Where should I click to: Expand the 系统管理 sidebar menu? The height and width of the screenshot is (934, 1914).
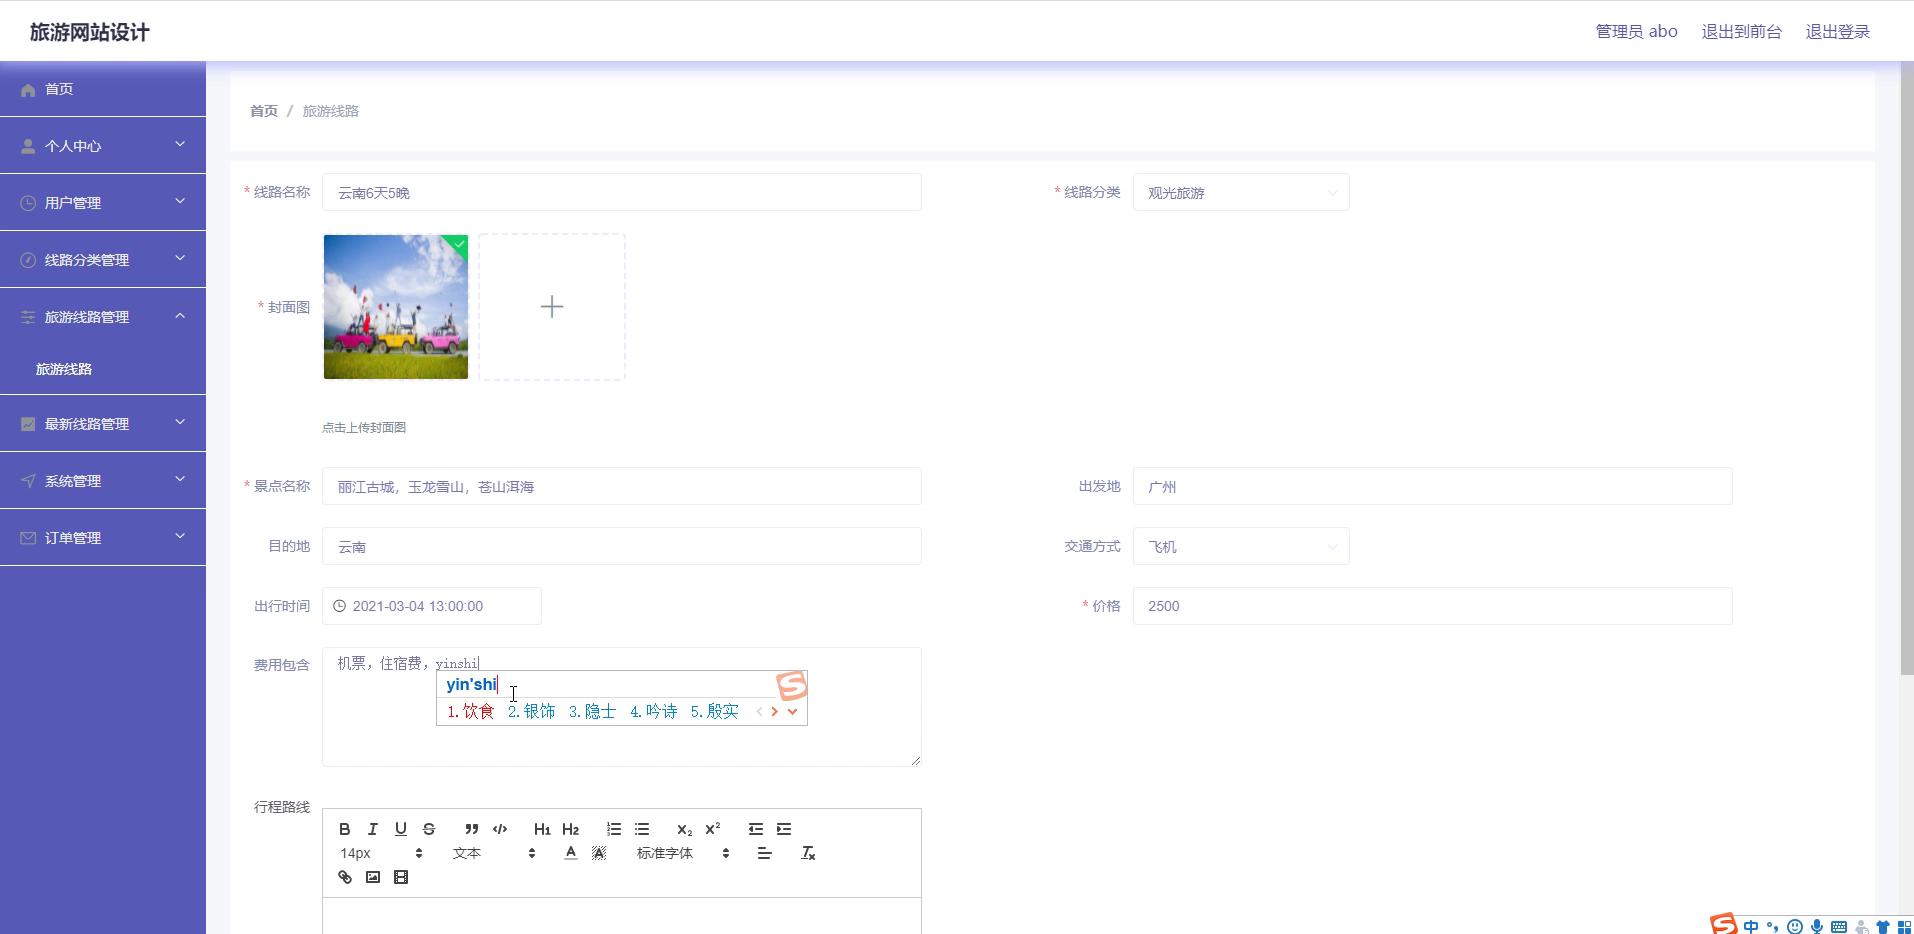pyautogui.click(x=103, y=480)
